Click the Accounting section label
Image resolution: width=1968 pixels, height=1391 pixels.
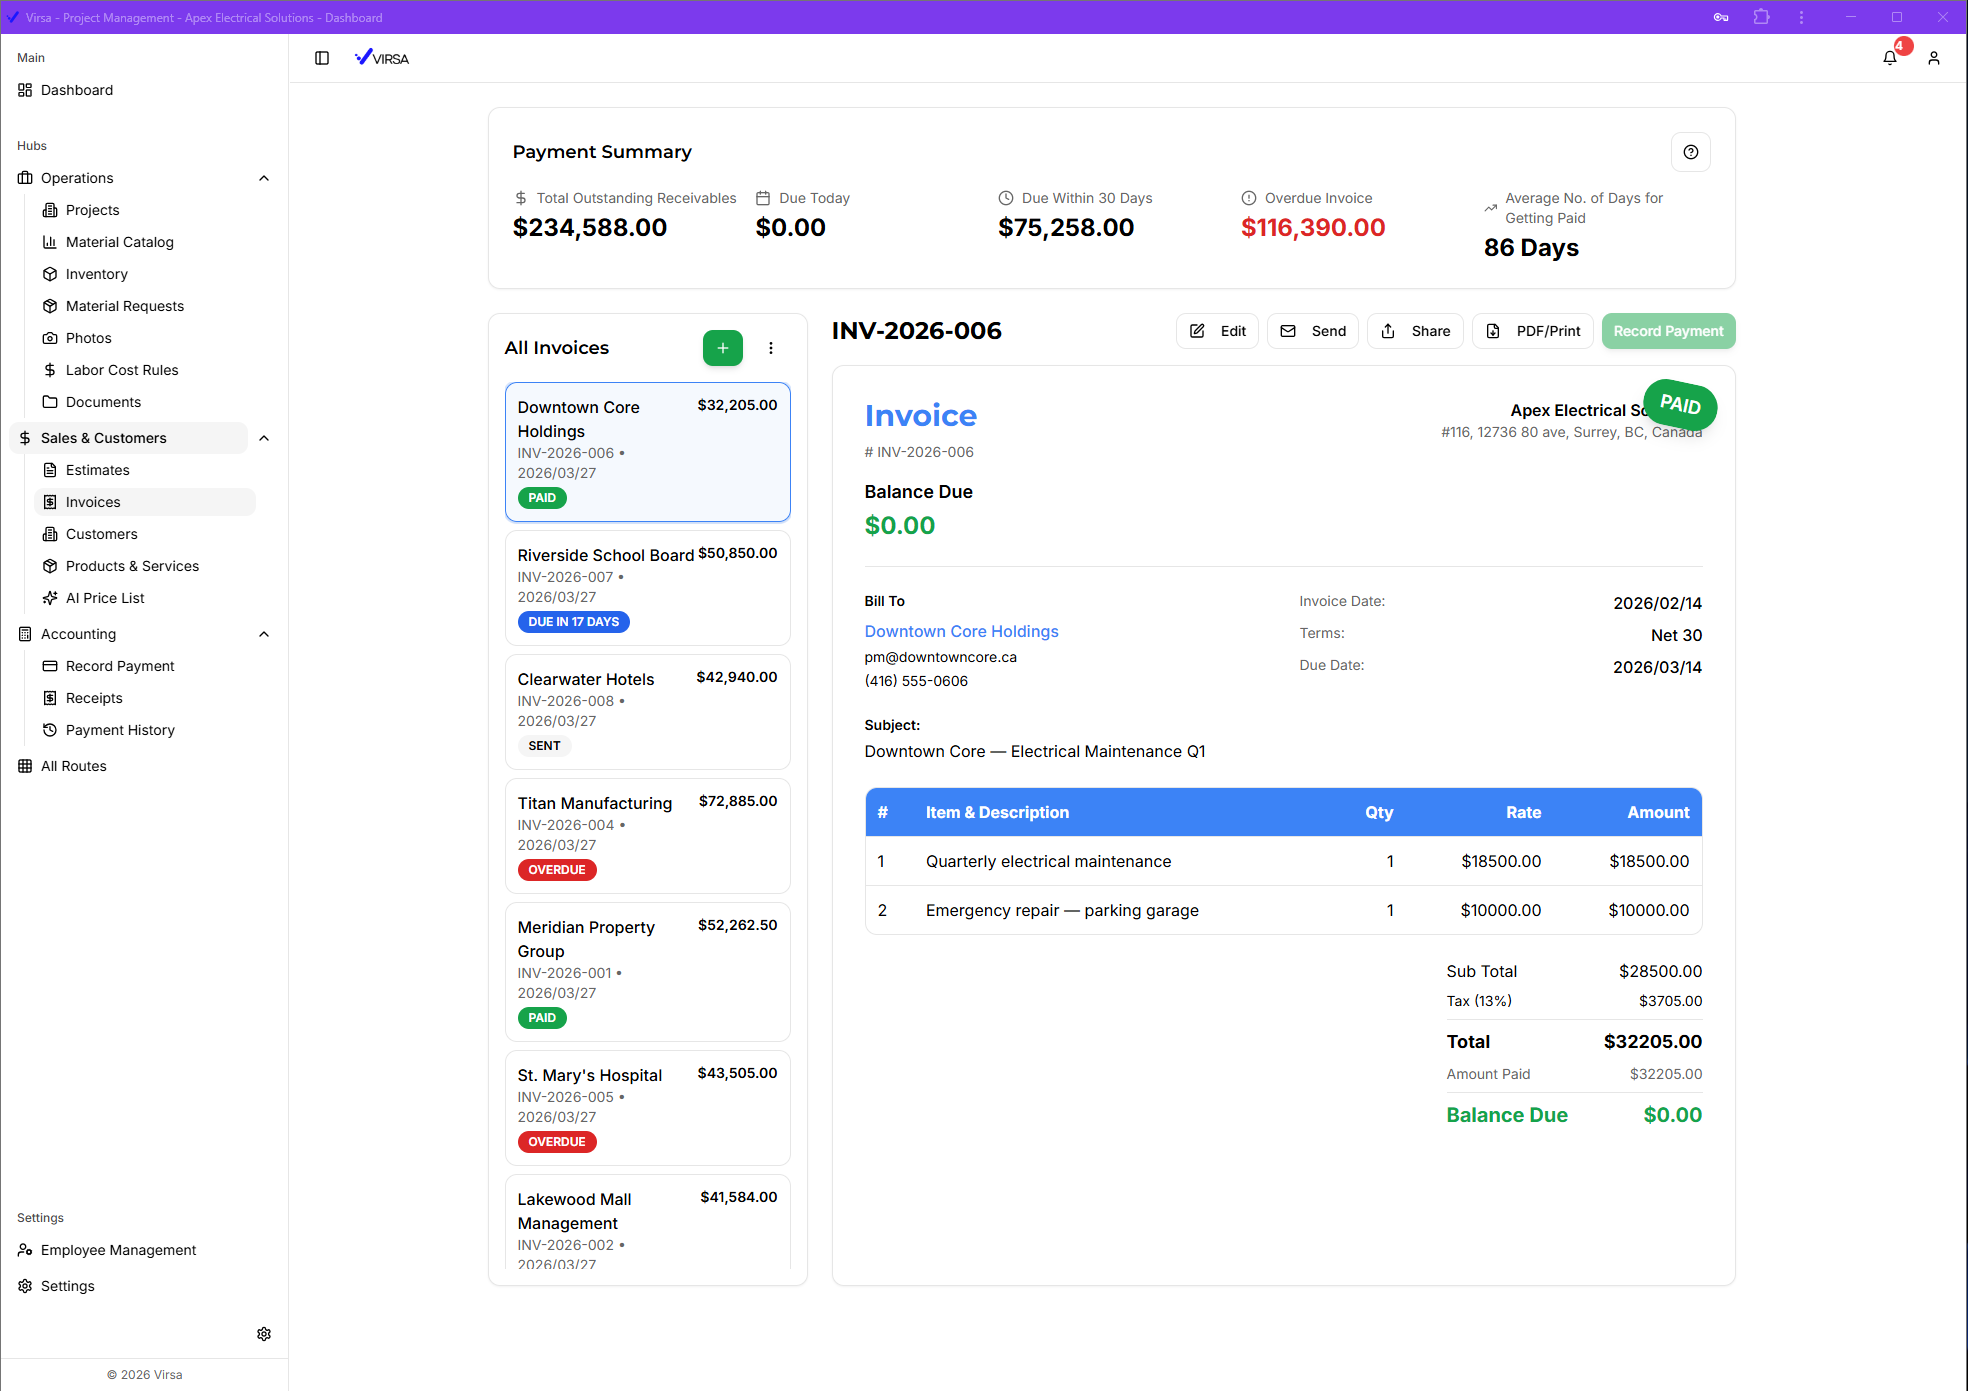coord(78,634)
